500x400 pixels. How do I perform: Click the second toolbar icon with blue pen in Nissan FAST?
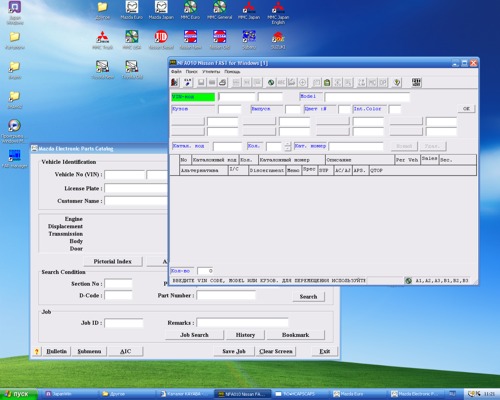pyautogui.click(x=188, y=82)
